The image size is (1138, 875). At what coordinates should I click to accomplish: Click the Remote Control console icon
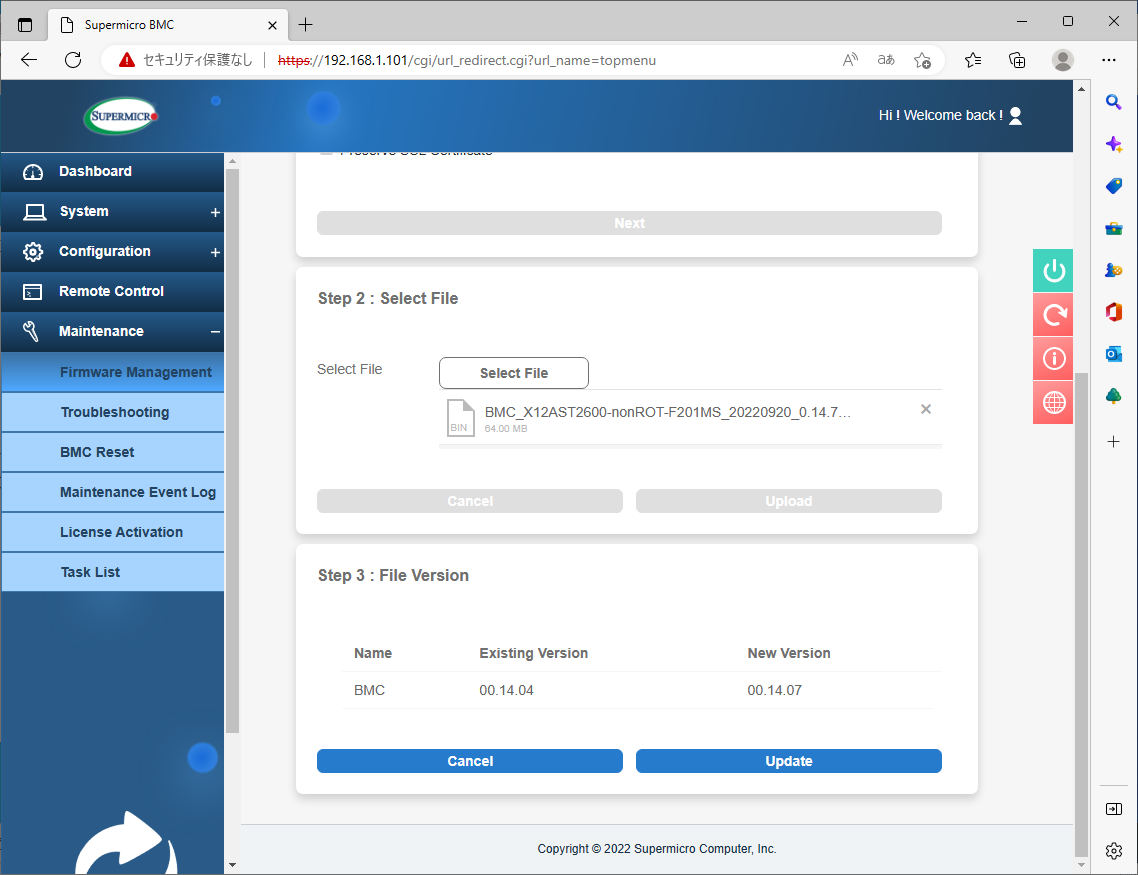coord(33,292)
